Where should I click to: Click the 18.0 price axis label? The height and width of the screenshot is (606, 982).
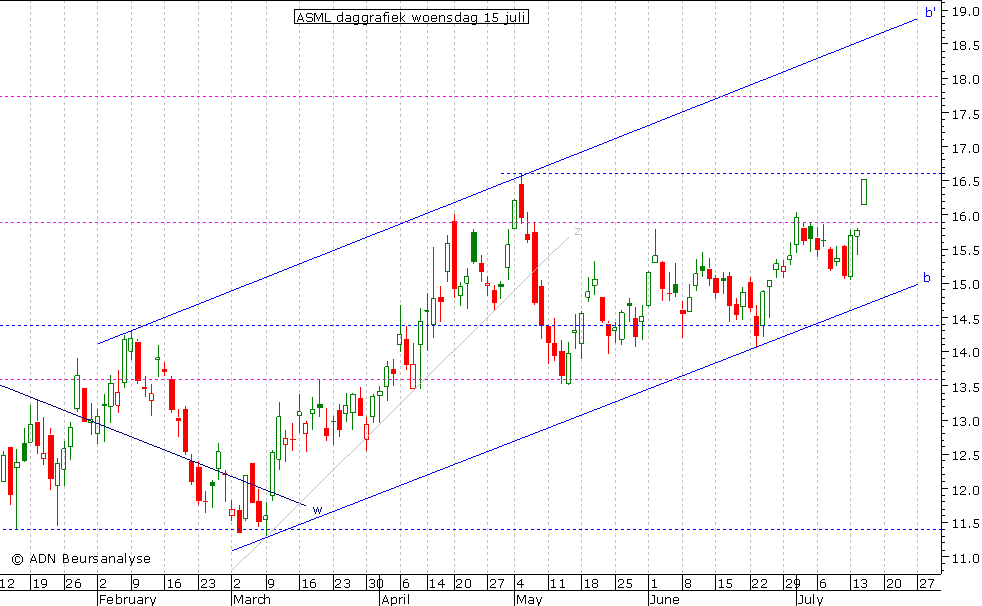click(965, 80)
